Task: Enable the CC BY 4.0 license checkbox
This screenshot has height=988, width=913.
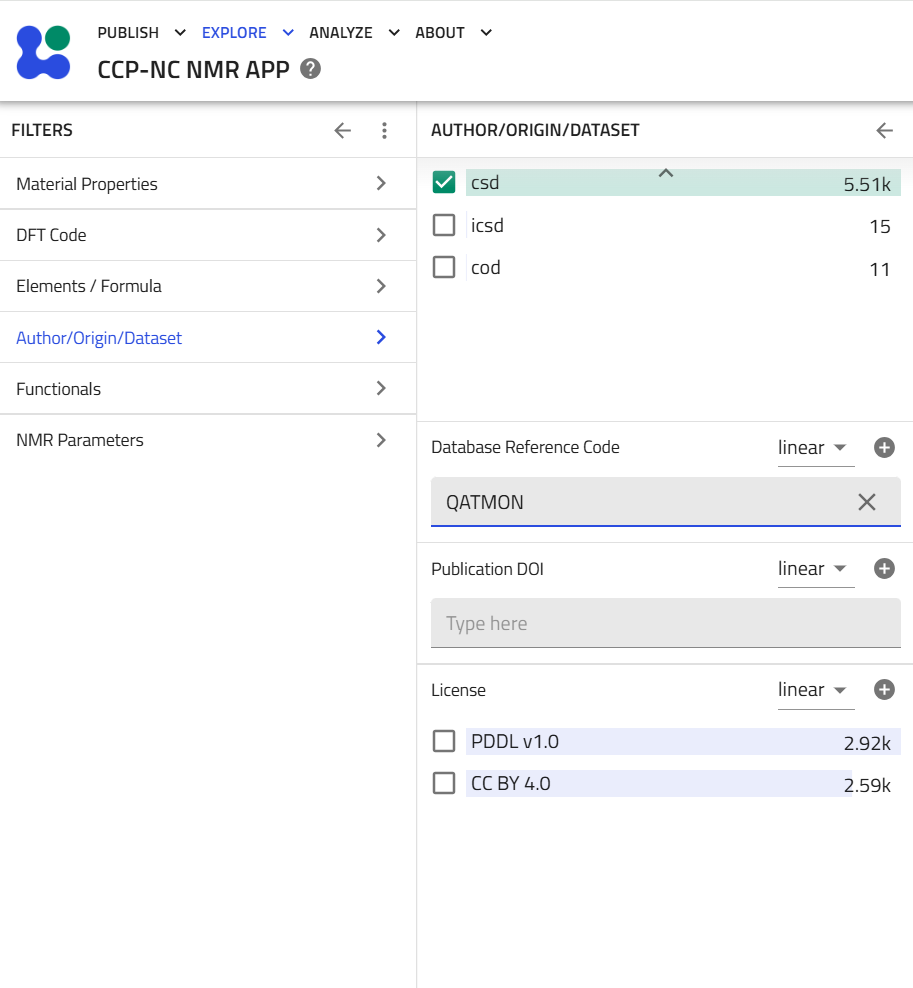Action: point(444,783)
